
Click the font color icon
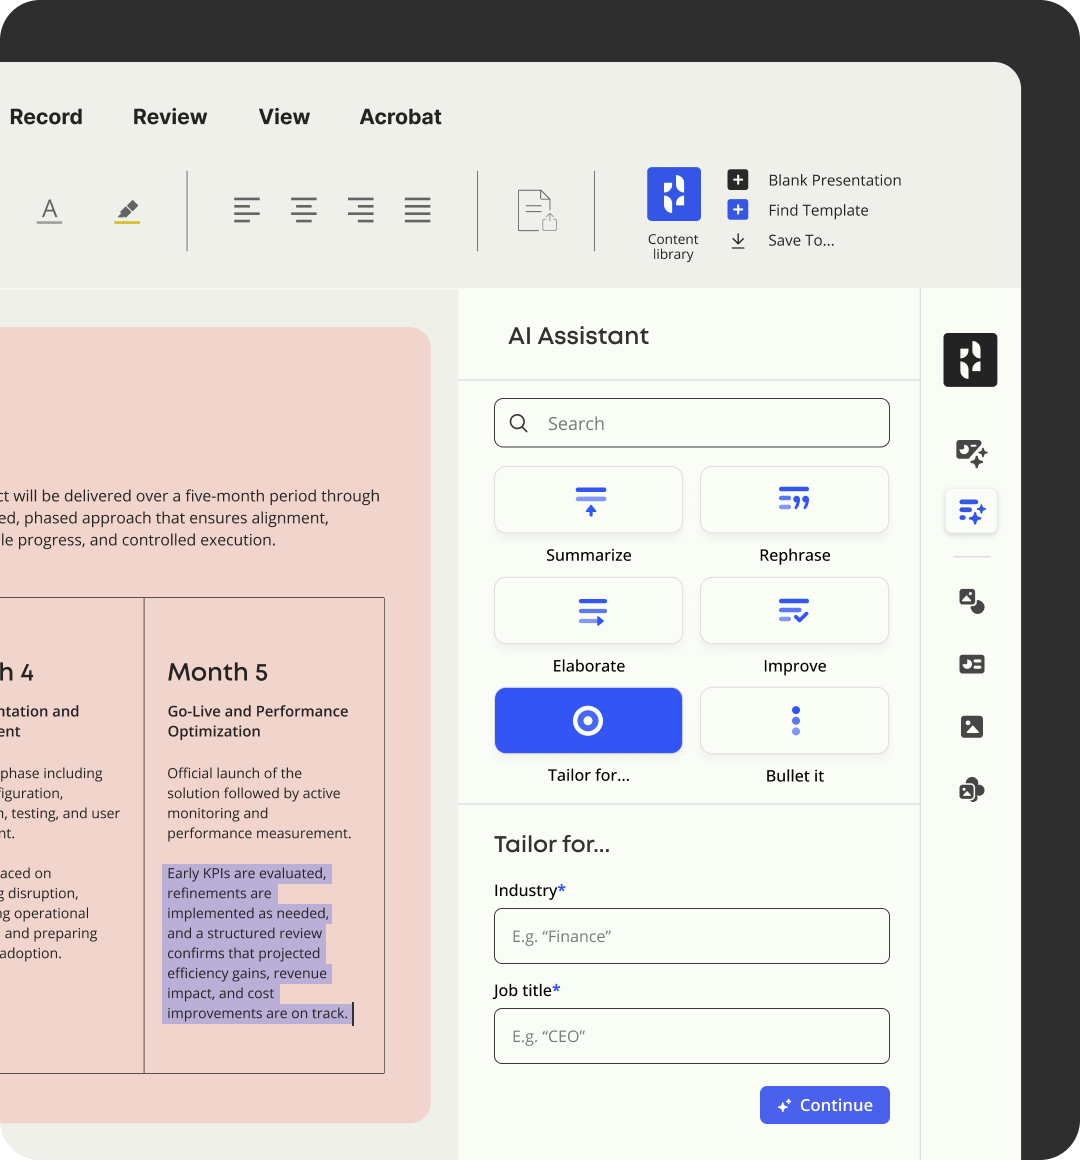pos(49,211)
